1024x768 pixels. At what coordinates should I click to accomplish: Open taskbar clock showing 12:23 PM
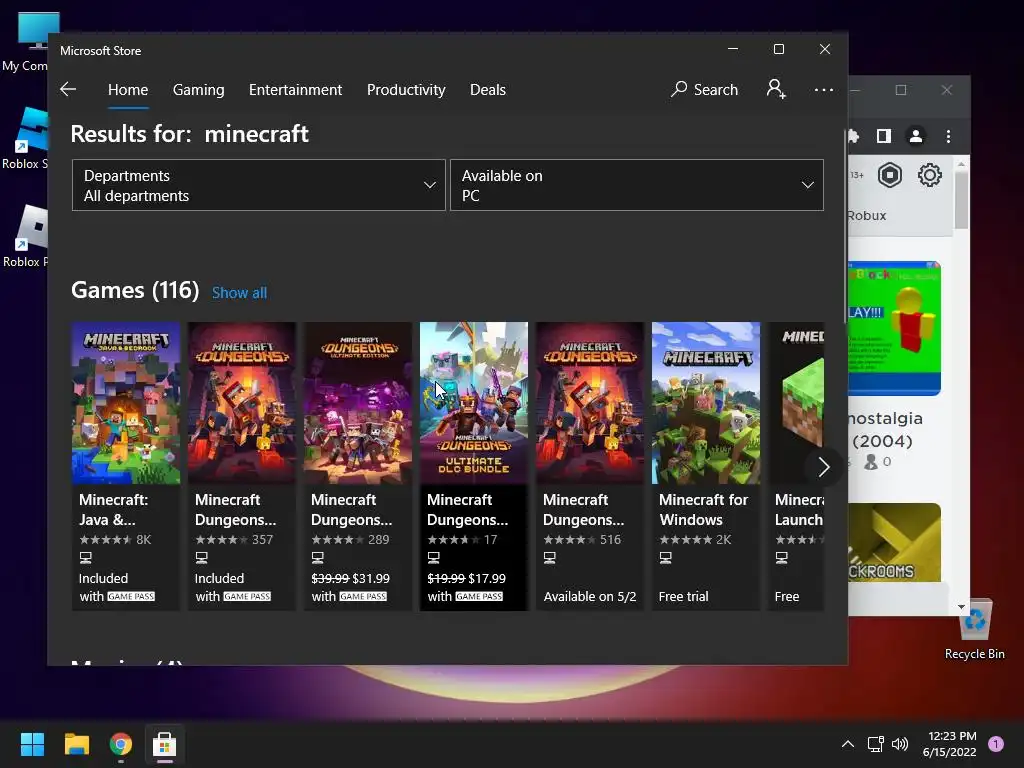[x=950, y=744]
